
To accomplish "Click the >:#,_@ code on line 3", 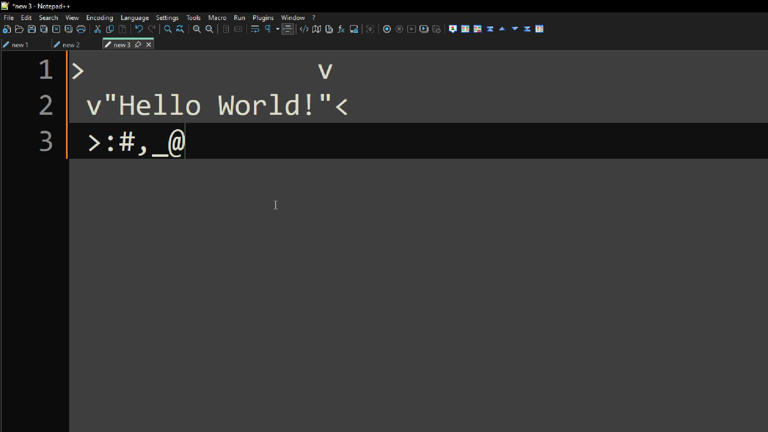I will 136,143.
